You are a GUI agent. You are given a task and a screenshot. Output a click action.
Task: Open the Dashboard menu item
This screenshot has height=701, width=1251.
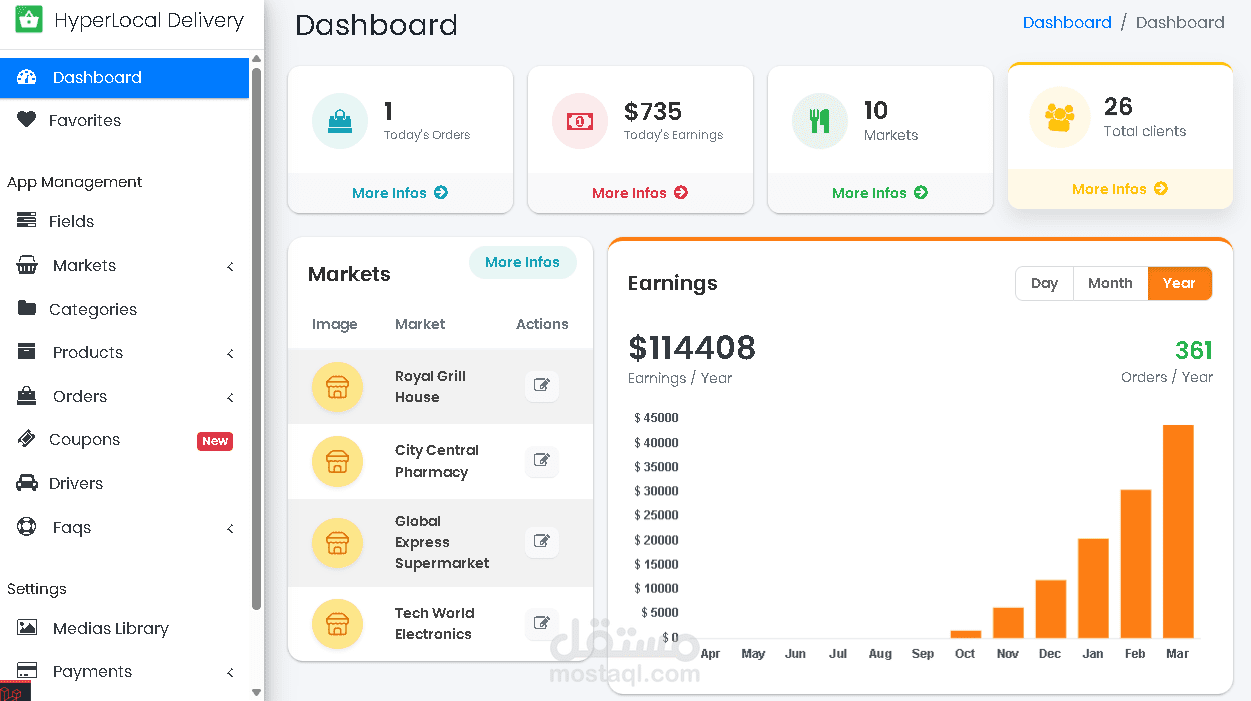[x=124, y=78]
